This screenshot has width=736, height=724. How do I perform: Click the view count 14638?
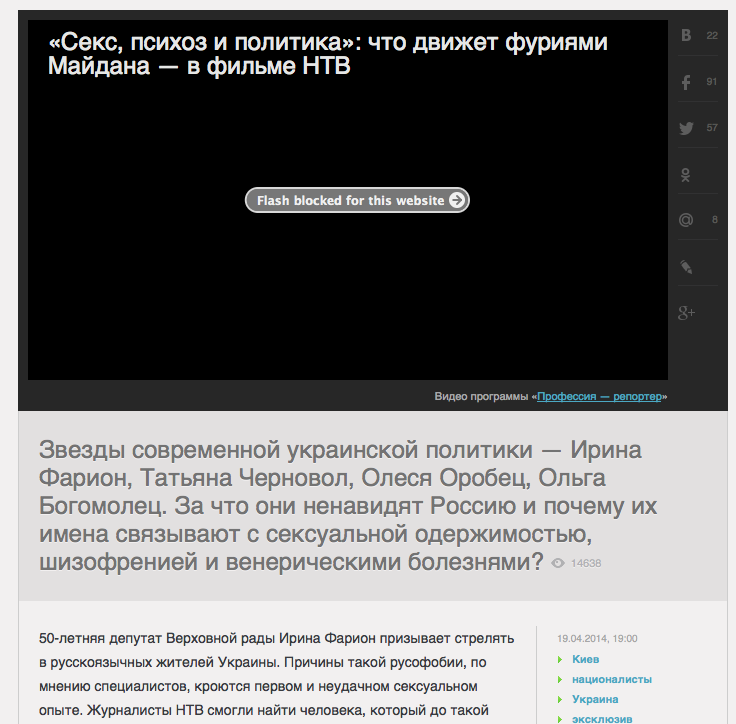coord(586,563)
